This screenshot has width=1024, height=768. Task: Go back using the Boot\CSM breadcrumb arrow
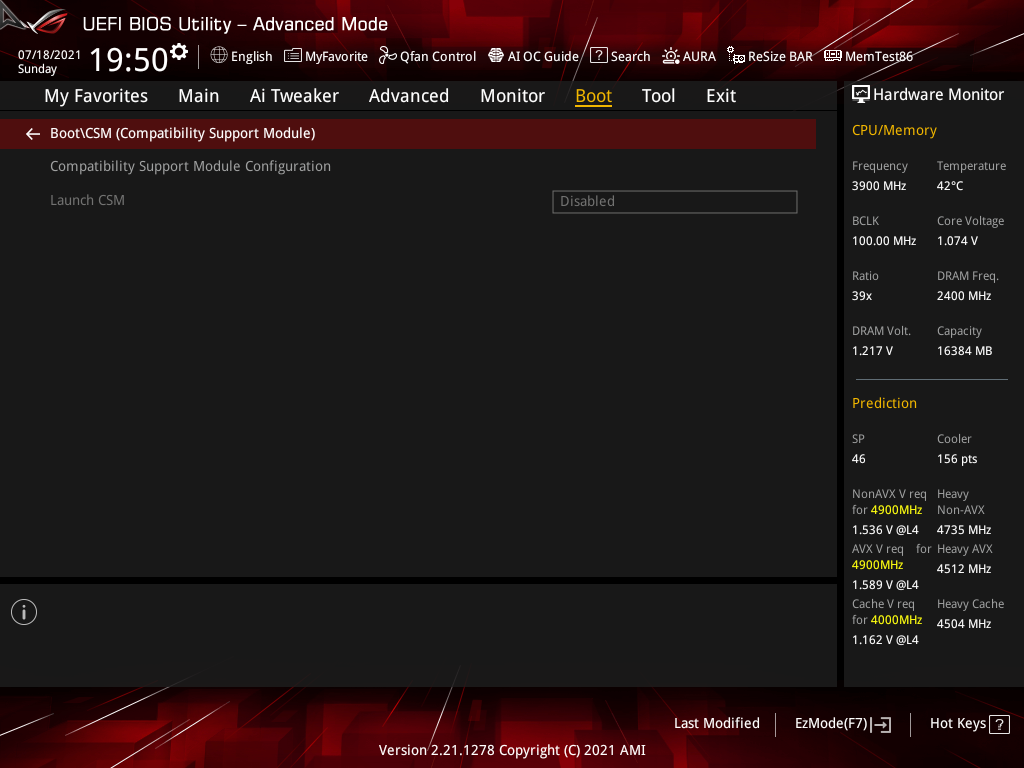click(x=32, y=132)
